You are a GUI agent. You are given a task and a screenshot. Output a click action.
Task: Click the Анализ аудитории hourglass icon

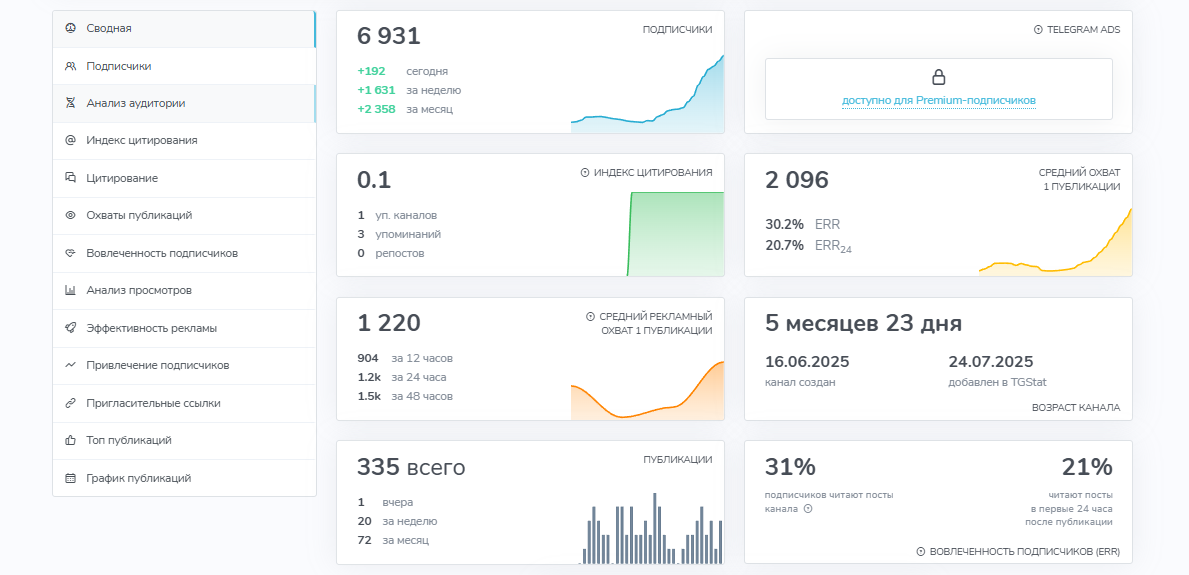click(x=70, y=103)
